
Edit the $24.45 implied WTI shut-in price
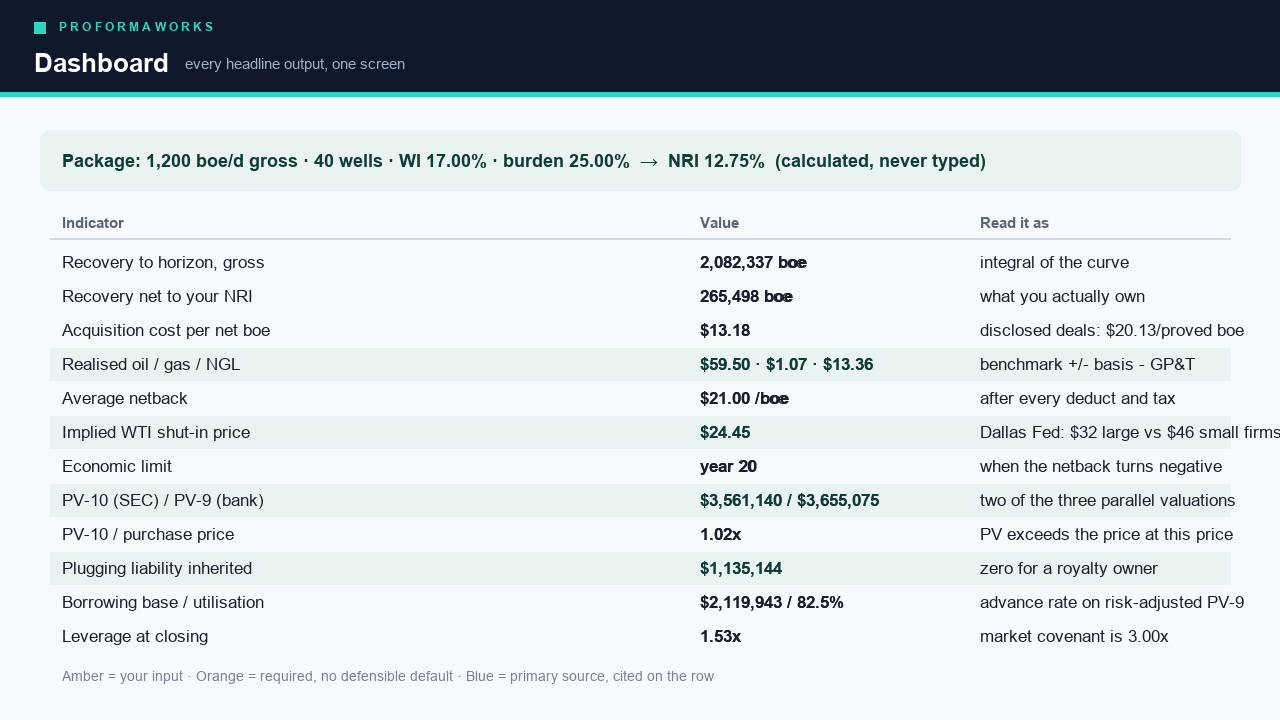pyautogui.click(x=725, y=432)
